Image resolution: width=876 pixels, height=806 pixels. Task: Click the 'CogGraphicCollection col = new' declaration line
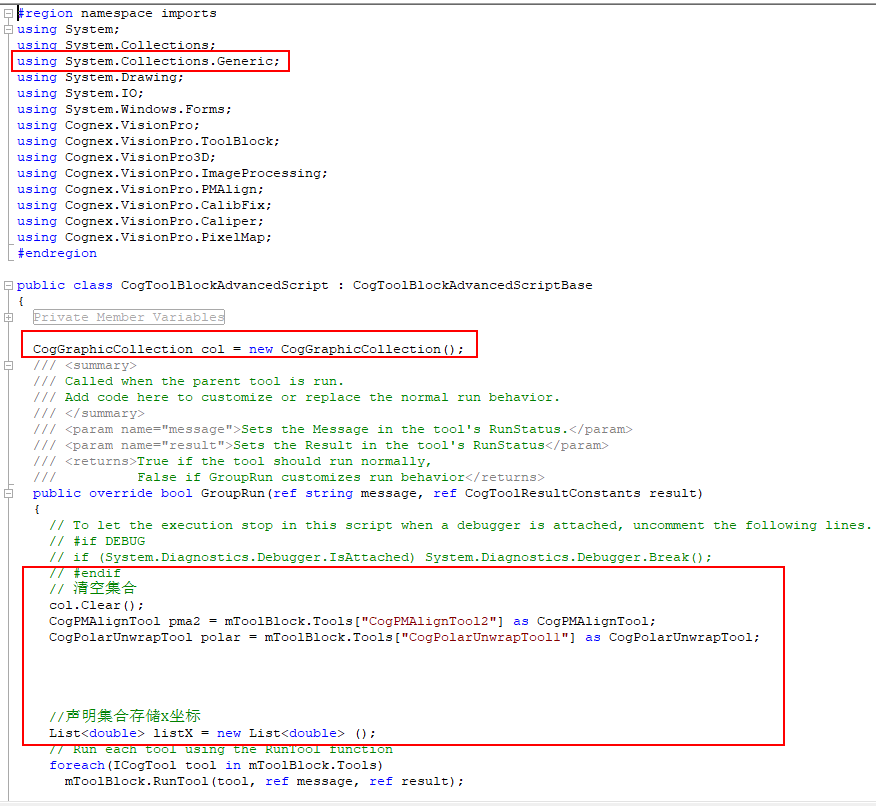coord(248,350)
